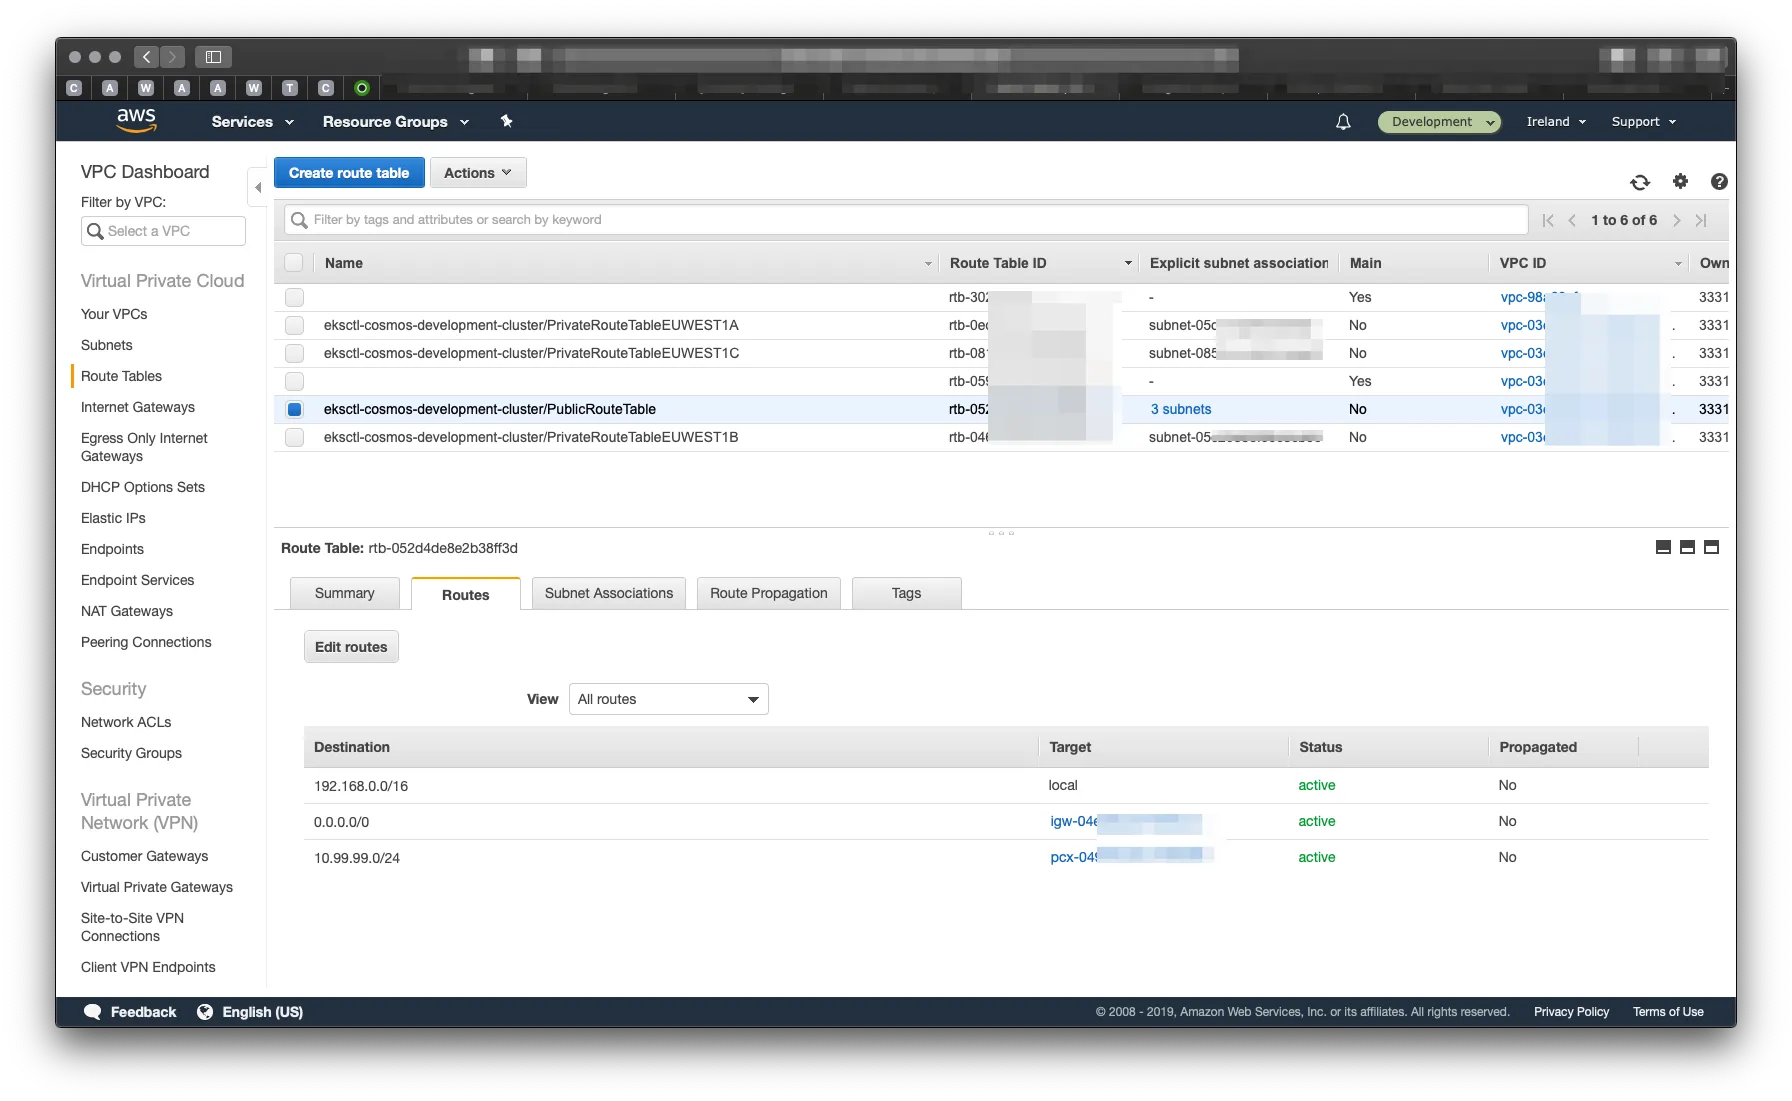Open the Actions dropdown button

point(478,173)
